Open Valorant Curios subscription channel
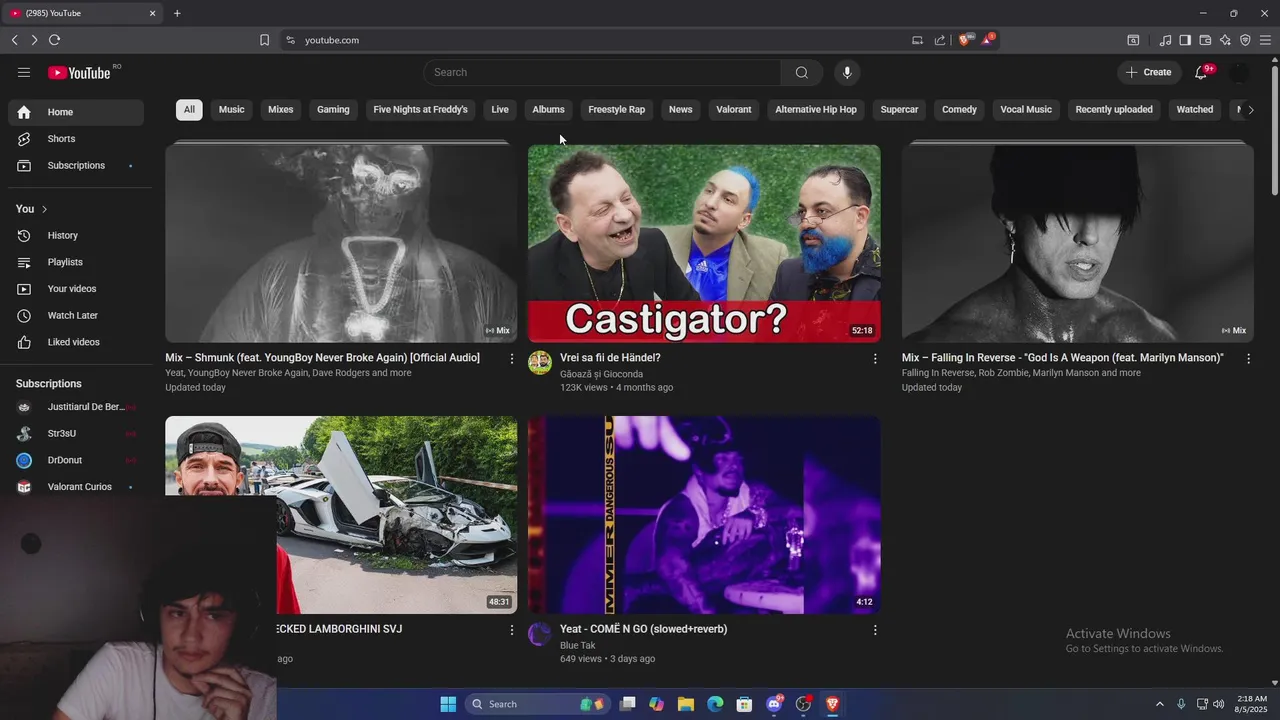 [76, 487]
